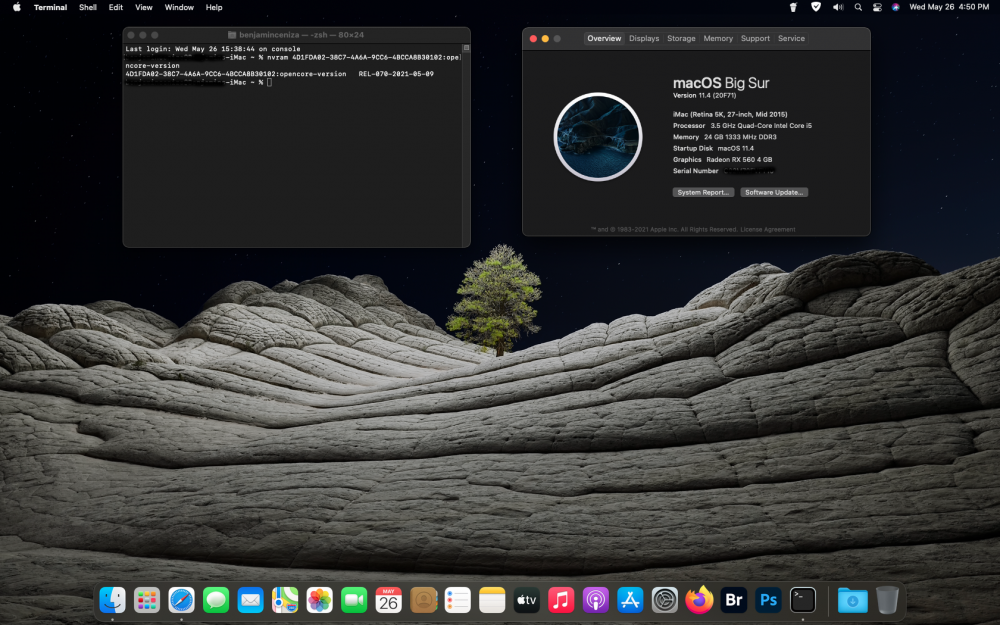
Task: Open Music app in dock
Action: click(x=561, y=600)
